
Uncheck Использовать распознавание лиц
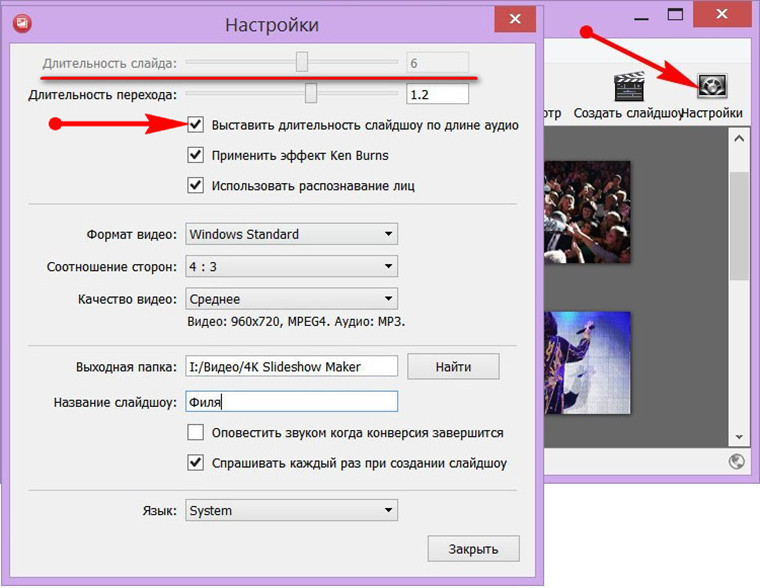[x=195, y=185]
